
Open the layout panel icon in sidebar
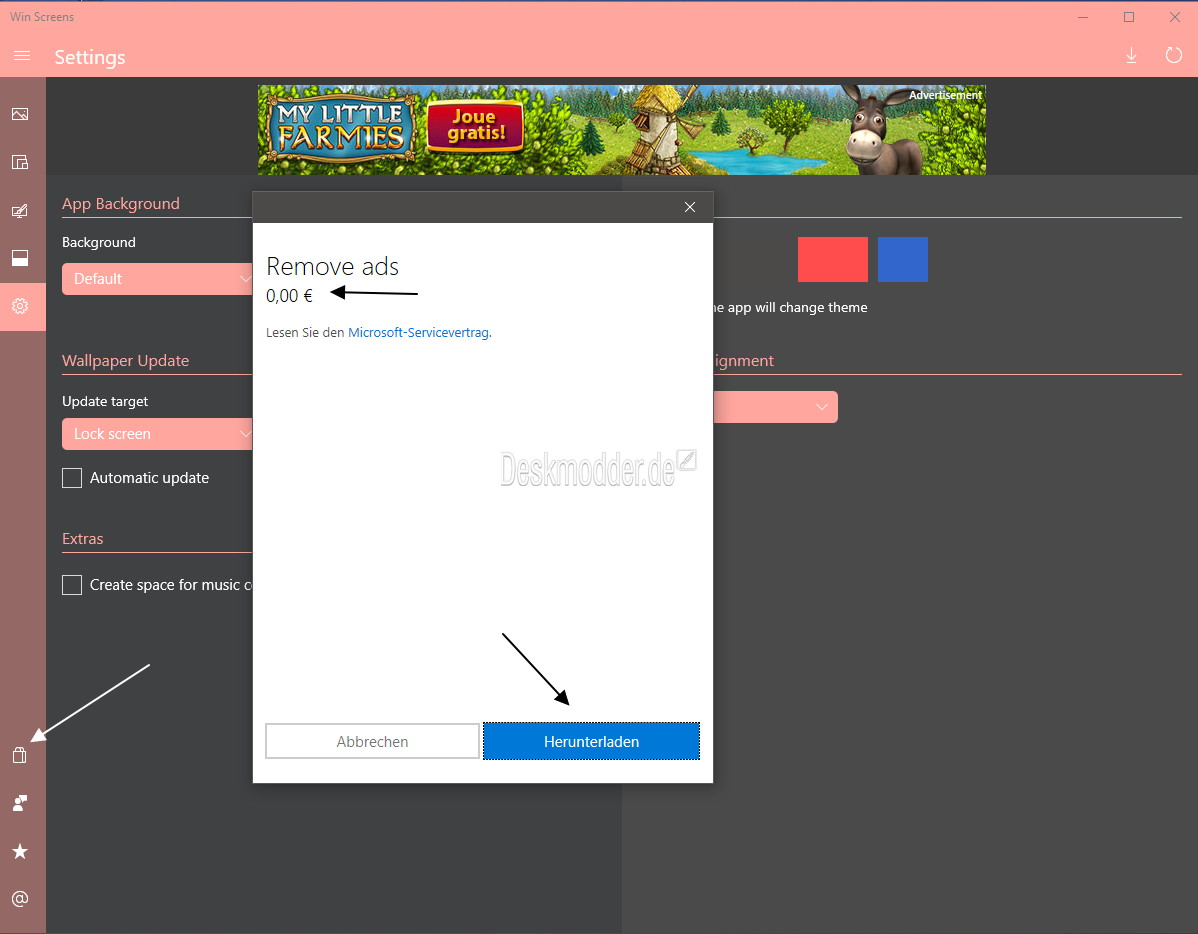tap(20, 162)
